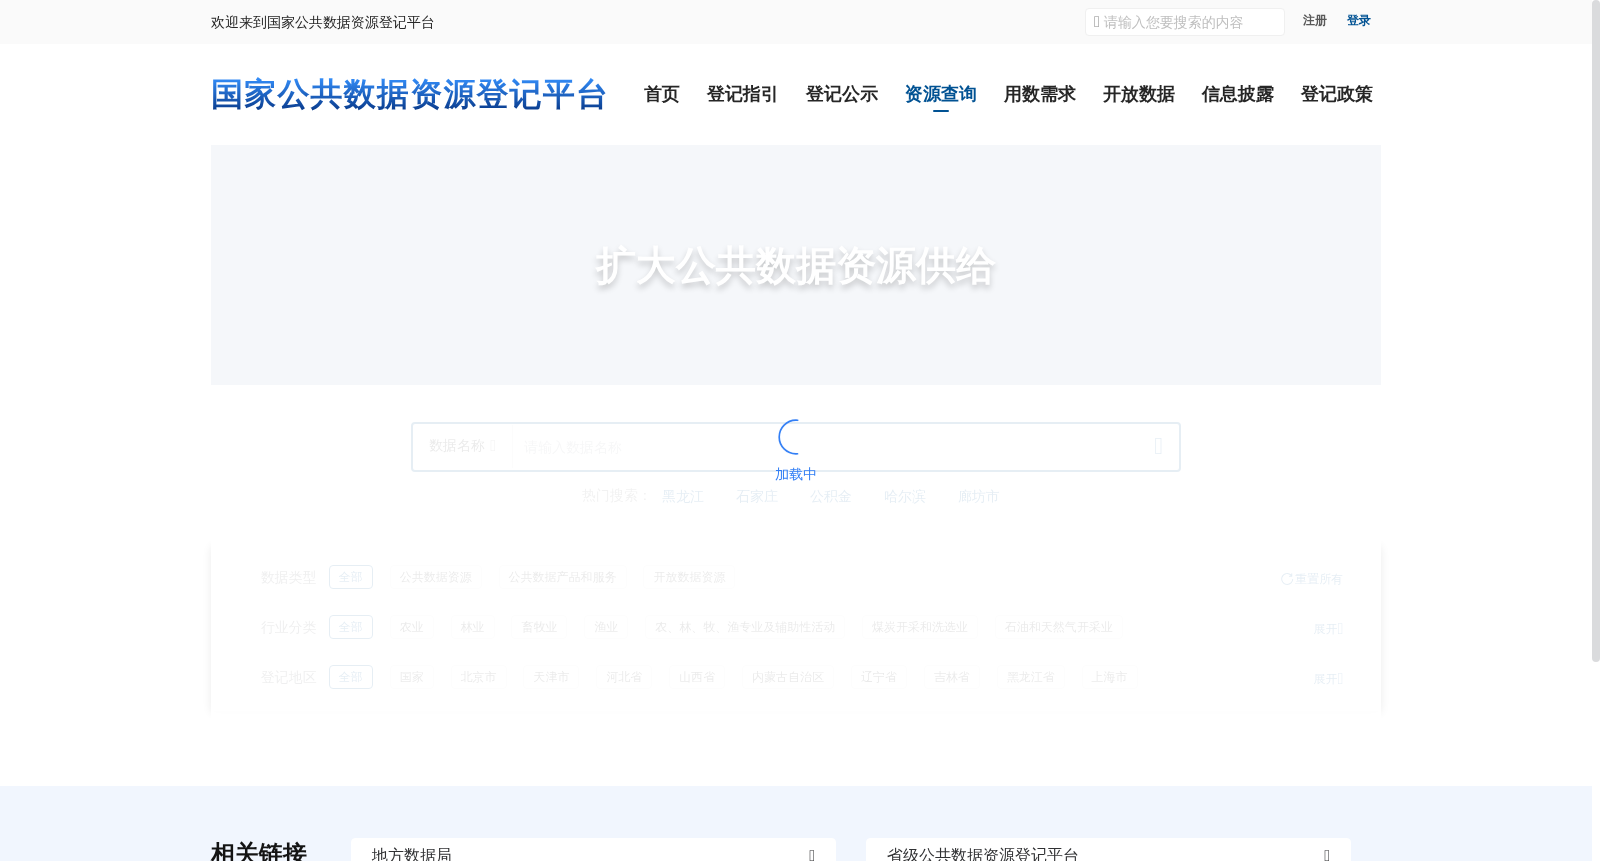Filter industry by 农业

(411, 627)
